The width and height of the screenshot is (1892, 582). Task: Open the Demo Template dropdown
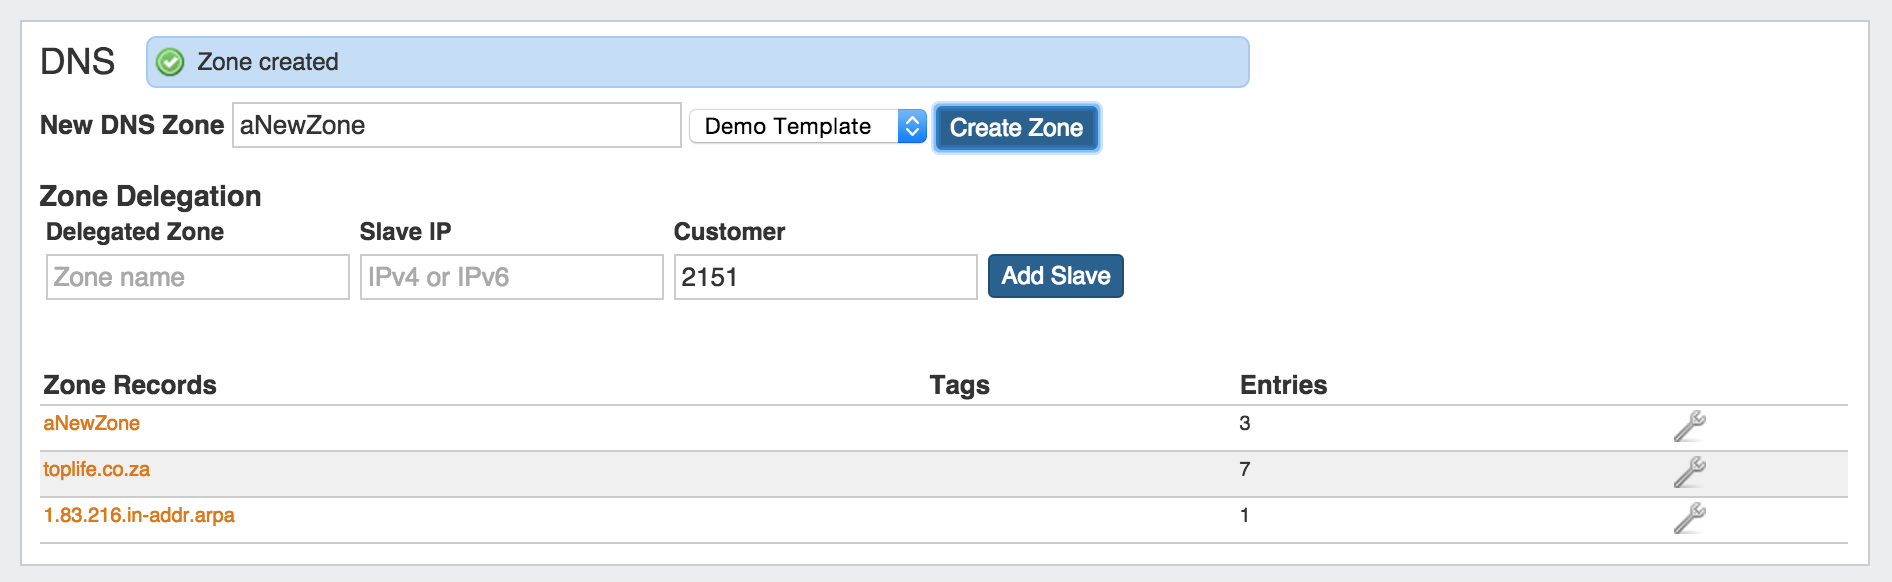point(808,126)
